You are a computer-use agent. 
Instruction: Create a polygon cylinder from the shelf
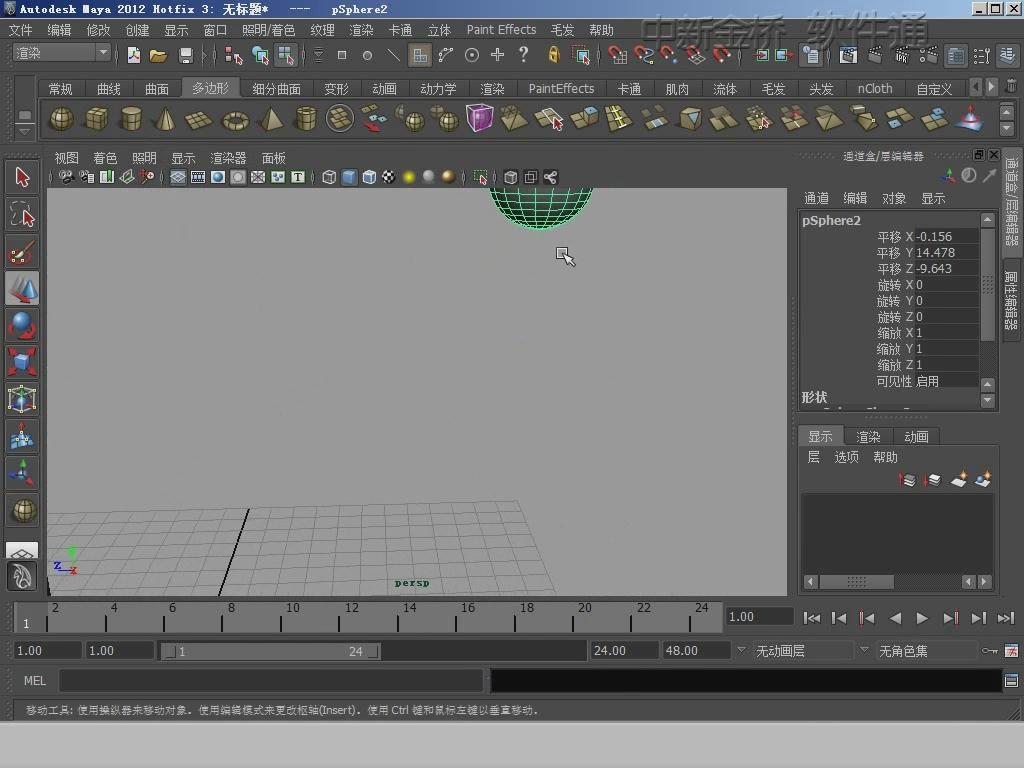pos(131,119)
